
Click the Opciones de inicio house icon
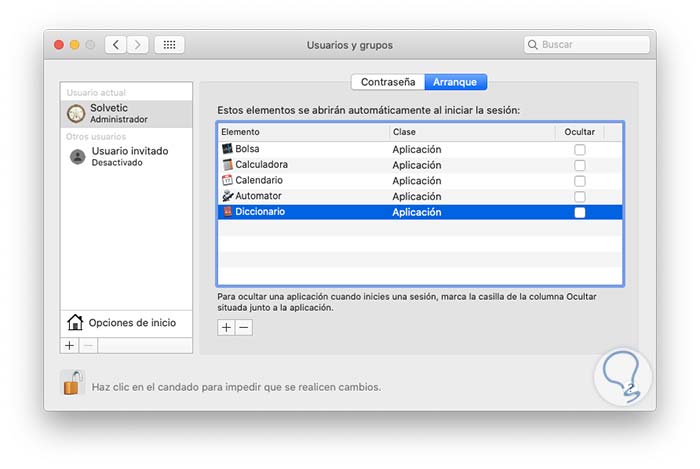tap(75, 322)
